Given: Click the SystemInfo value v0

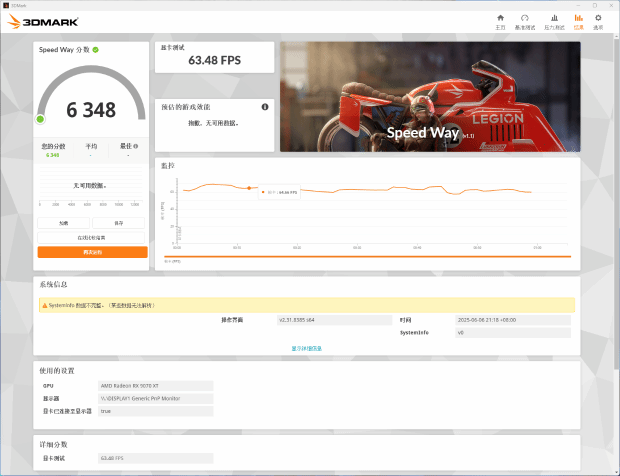Looking at the screenshot, I should tap(513, 332).
